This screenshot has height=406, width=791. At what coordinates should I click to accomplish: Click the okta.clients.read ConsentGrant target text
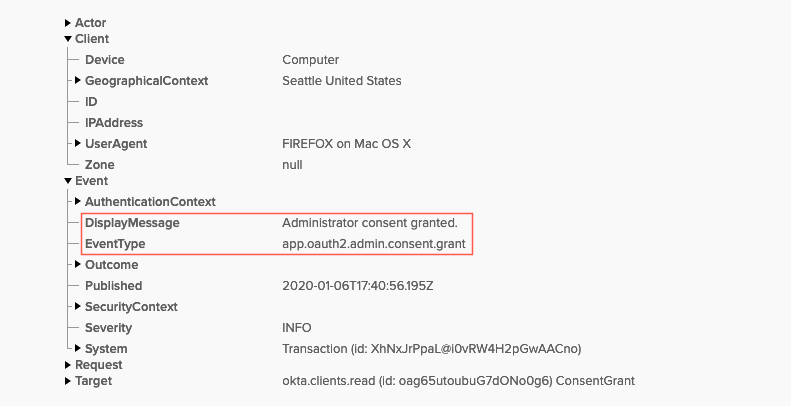(459, 381)
